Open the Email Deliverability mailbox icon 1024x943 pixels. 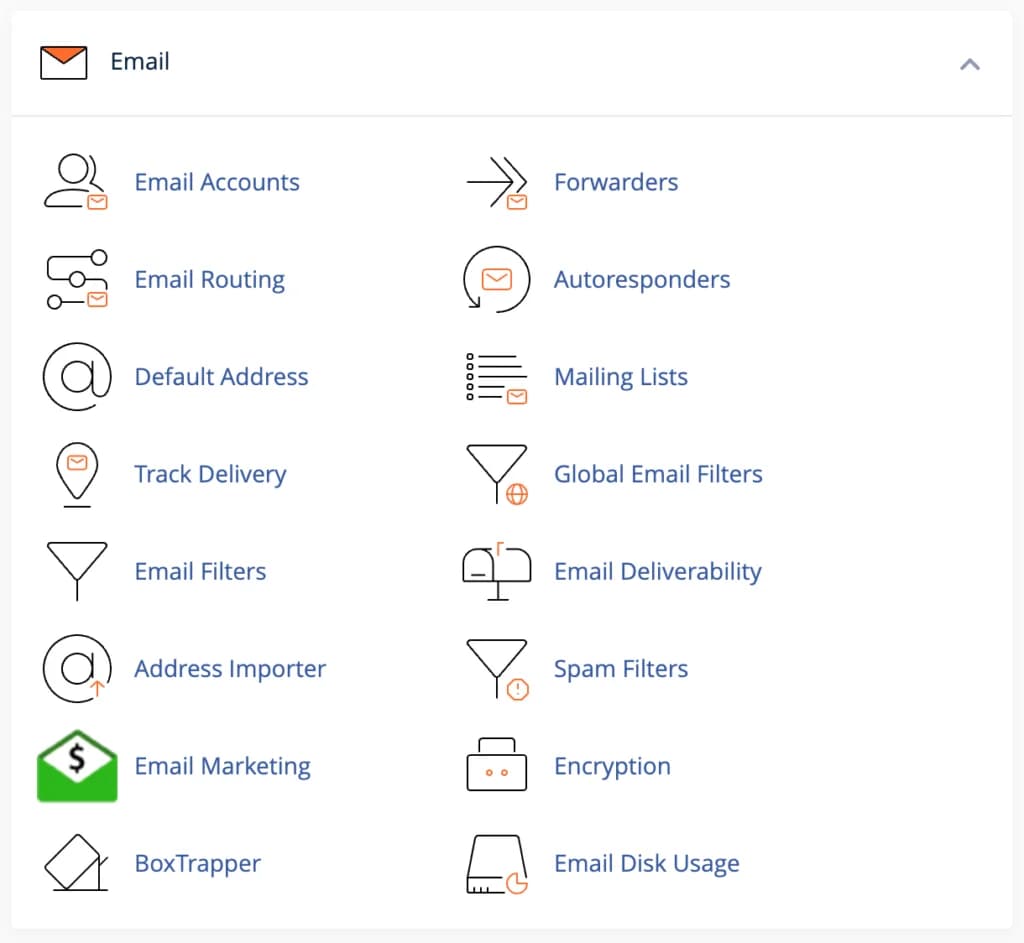497,571
